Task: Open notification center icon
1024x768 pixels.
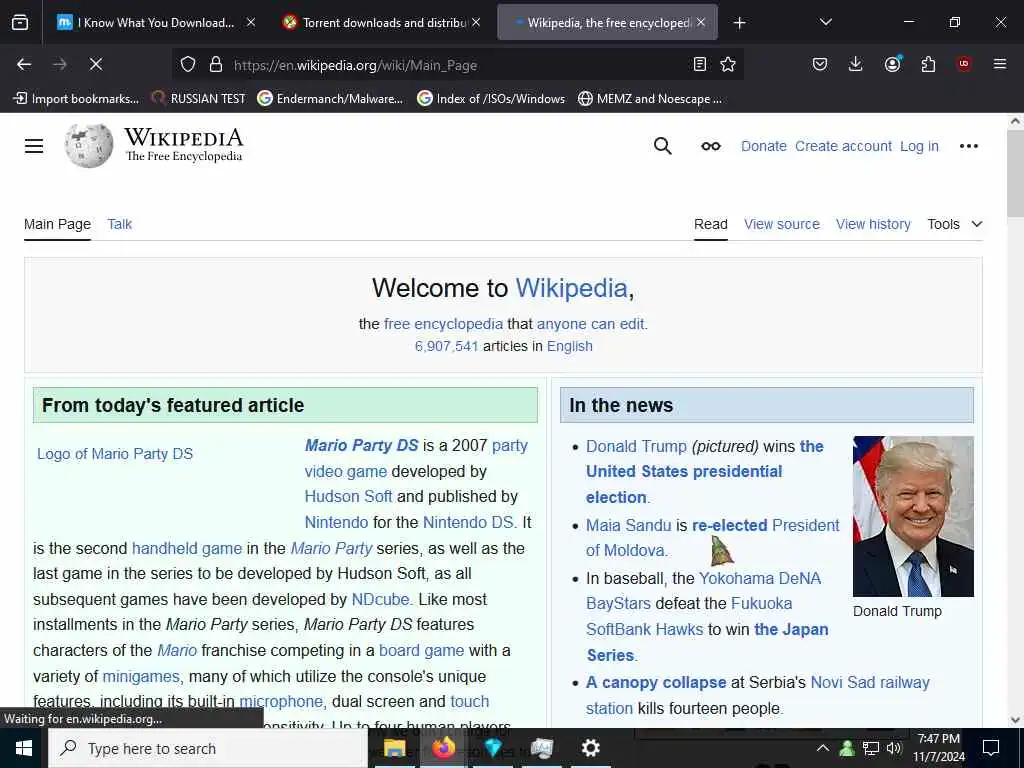Action: 991,748
